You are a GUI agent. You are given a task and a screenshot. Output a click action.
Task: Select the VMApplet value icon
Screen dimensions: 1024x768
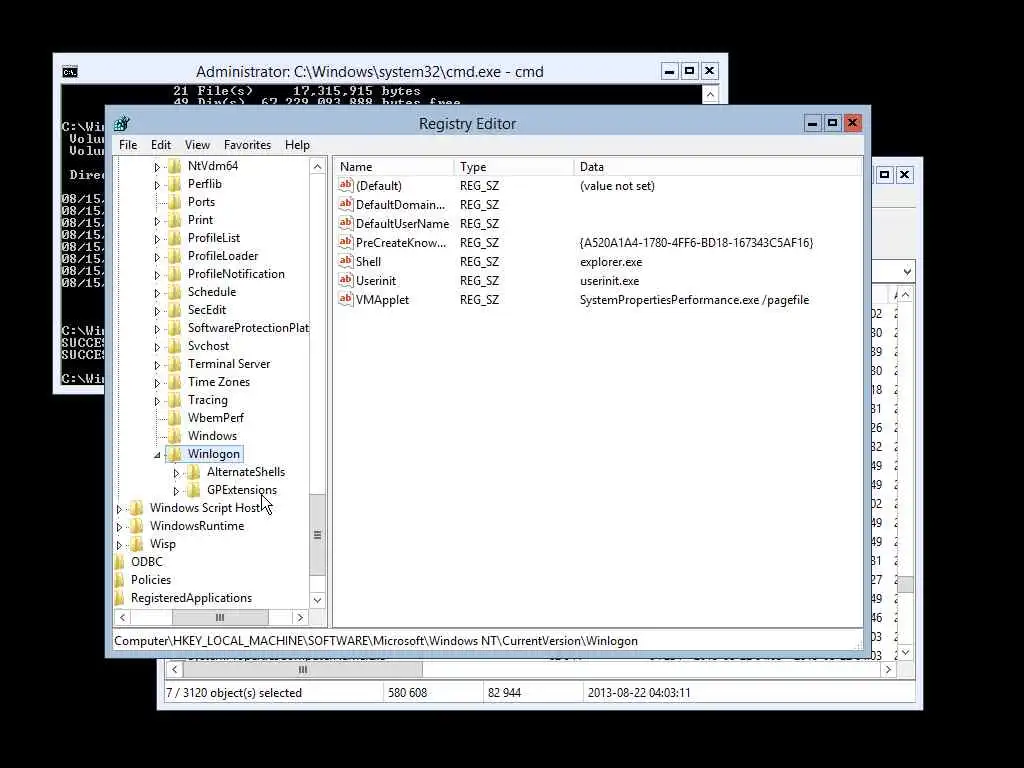coord(345,300)
